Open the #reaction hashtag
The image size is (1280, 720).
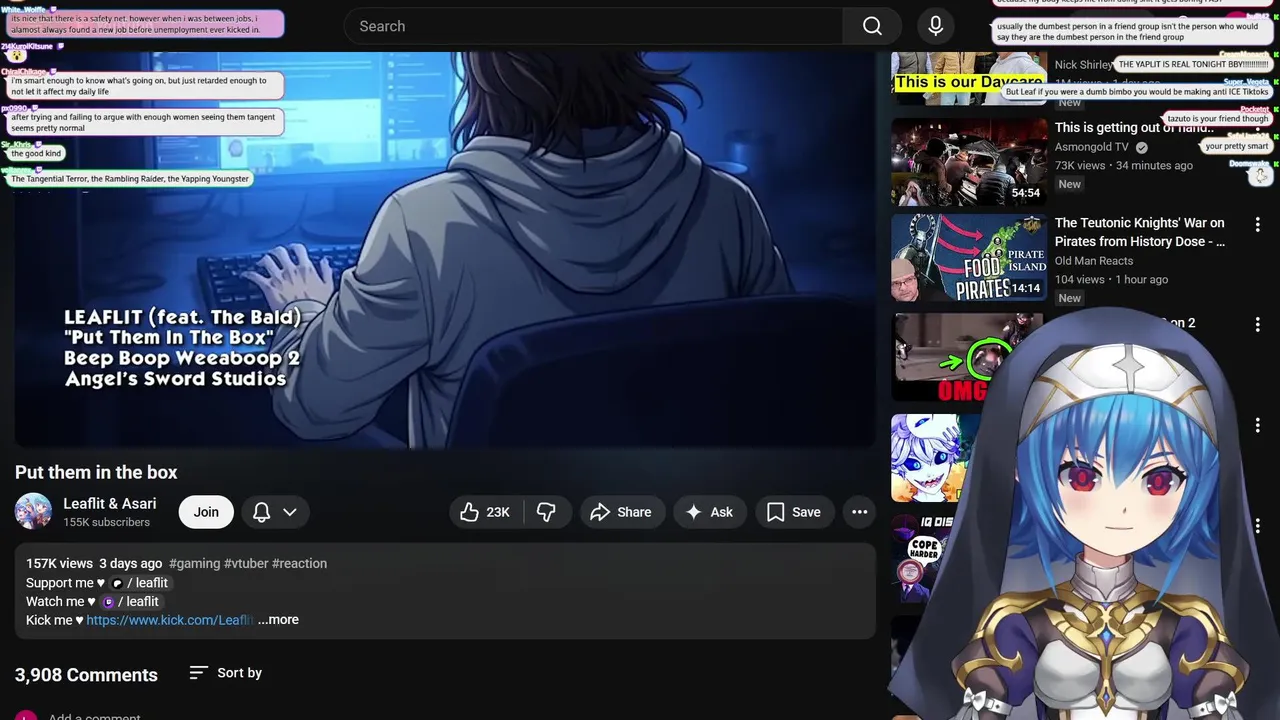coord(299,563)
